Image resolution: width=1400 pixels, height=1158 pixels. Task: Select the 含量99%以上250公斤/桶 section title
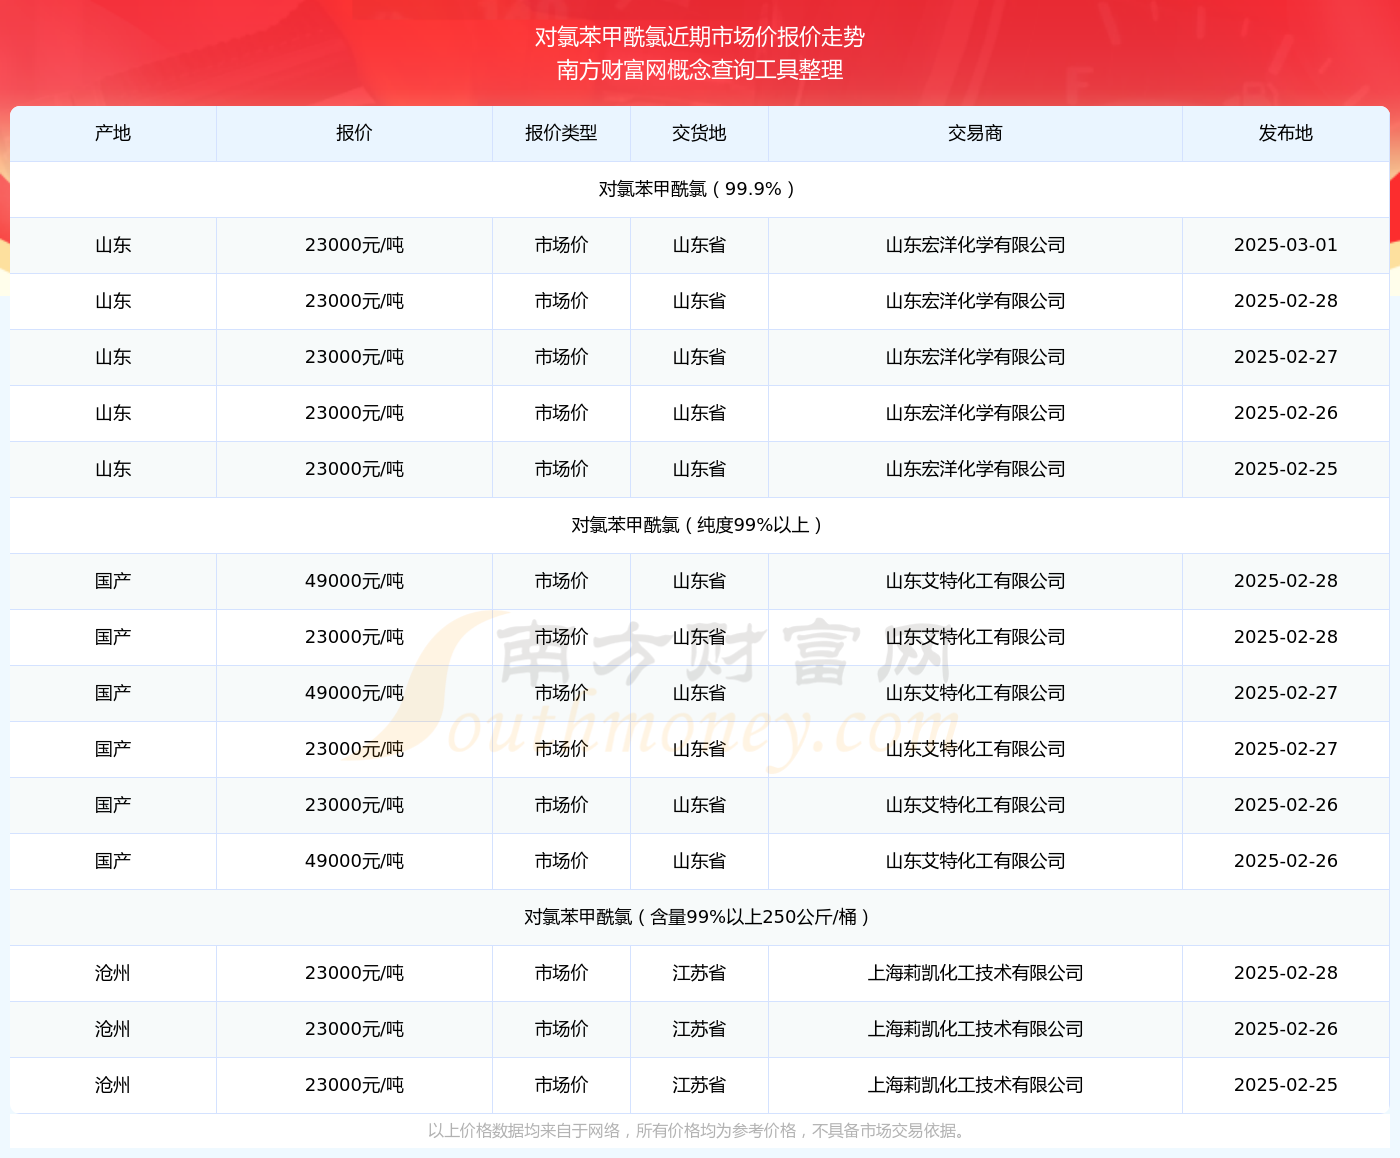click(699, 917)
